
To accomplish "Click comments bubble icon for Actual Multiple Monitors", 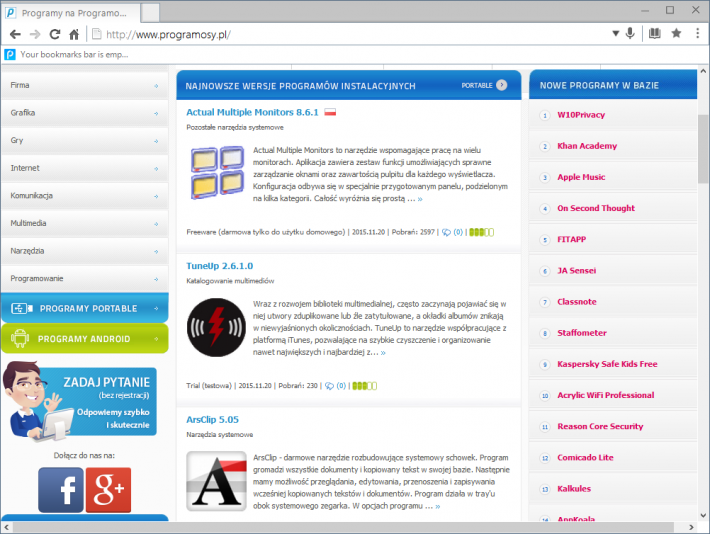I will coord(446,232).
